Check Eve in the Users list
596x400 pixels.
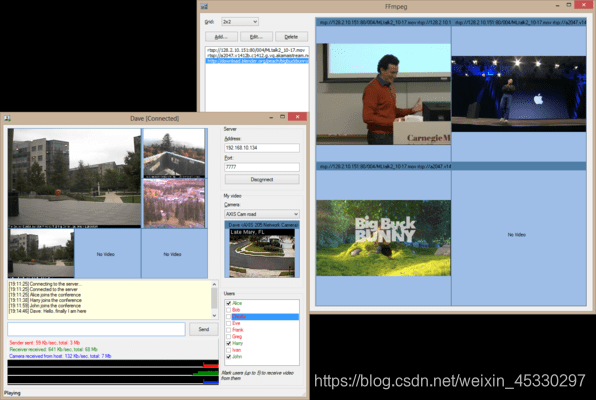point(228,323)
